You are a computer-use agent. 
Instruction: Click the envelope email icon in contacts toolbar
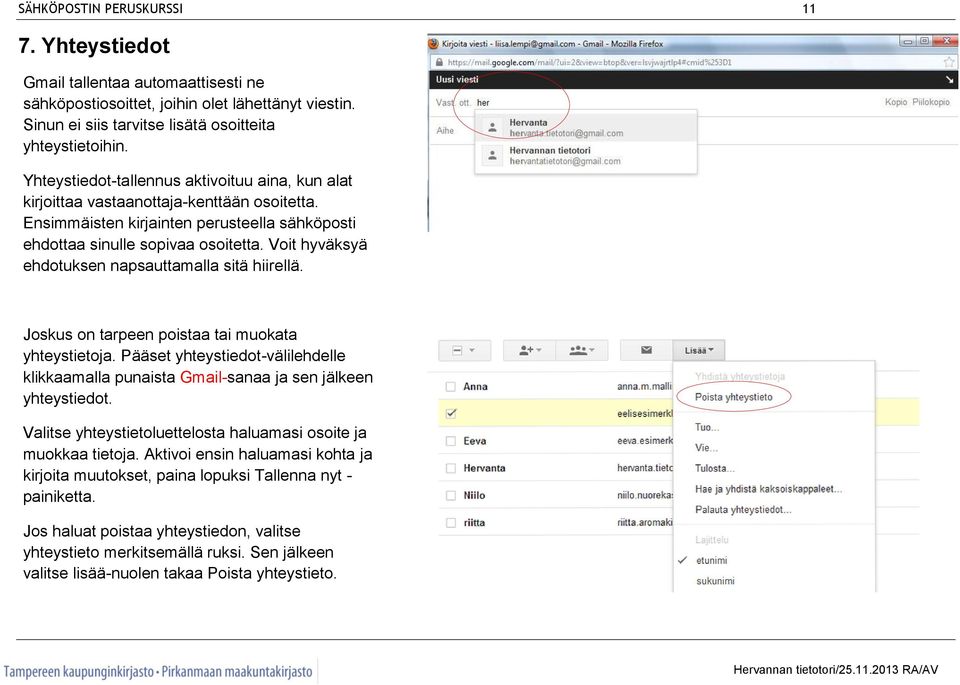point(646,350)
